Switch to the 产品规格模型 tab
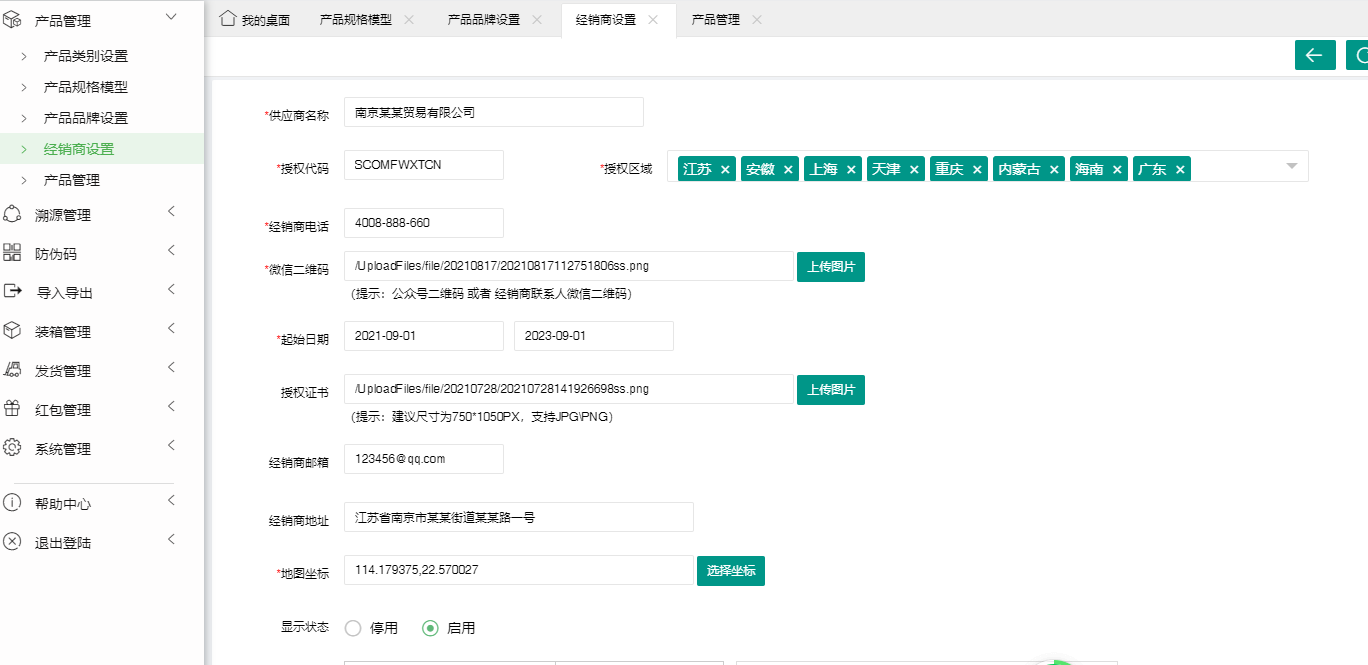Image resolution: width=1368 pixels, height=665 pixels. (x=355, y=20)
